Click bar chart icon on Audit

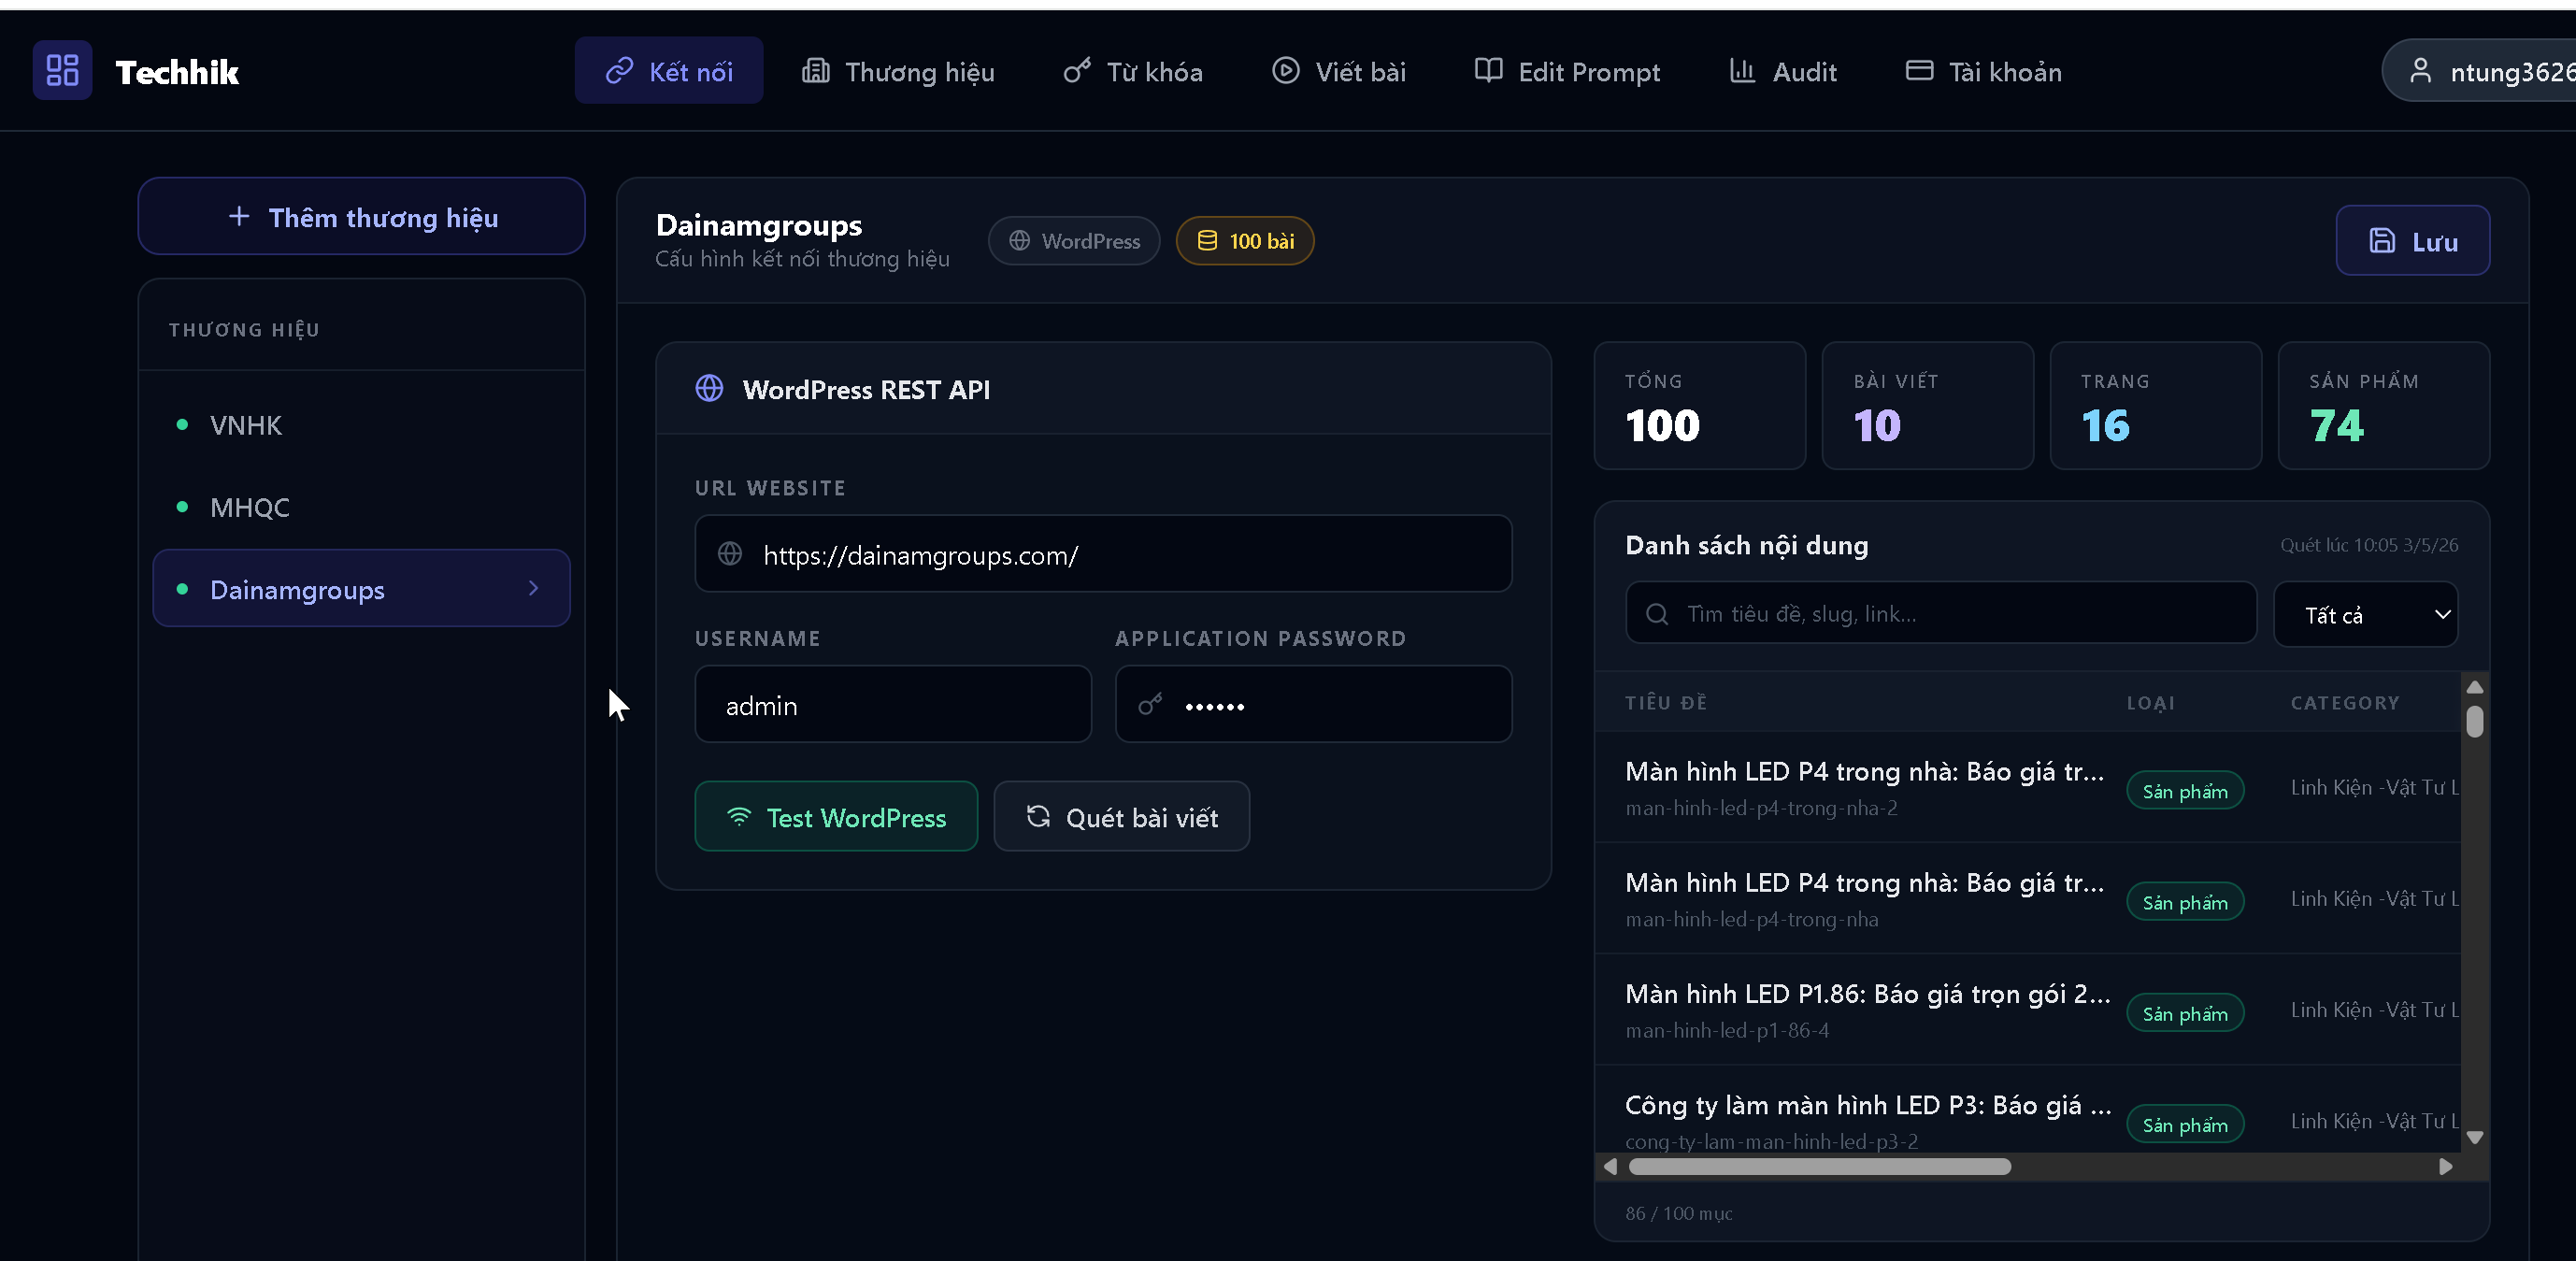click(1742, 70)
